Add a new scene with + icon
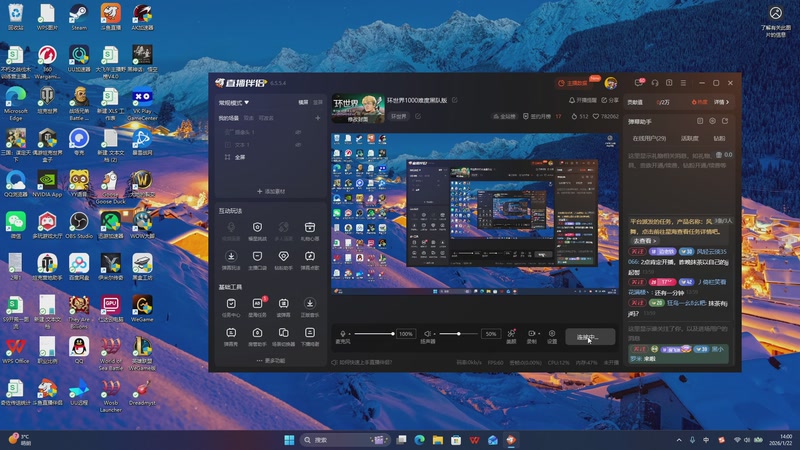 click(317, 118)
